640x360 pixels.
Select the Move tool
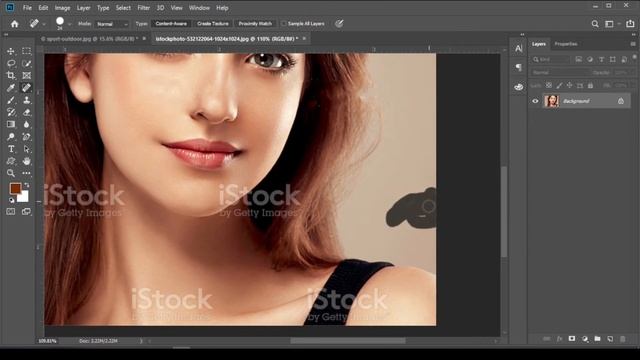pyautogui.click(x=11, y=51)
